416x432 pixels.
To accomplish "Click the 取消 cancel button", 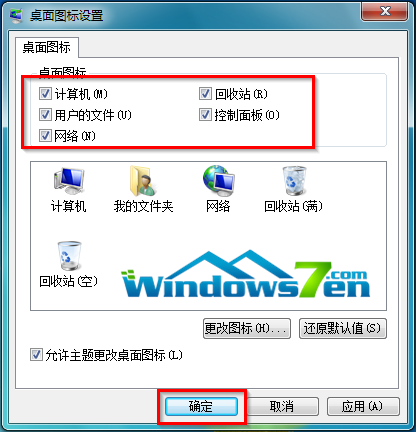I will 282,406.
